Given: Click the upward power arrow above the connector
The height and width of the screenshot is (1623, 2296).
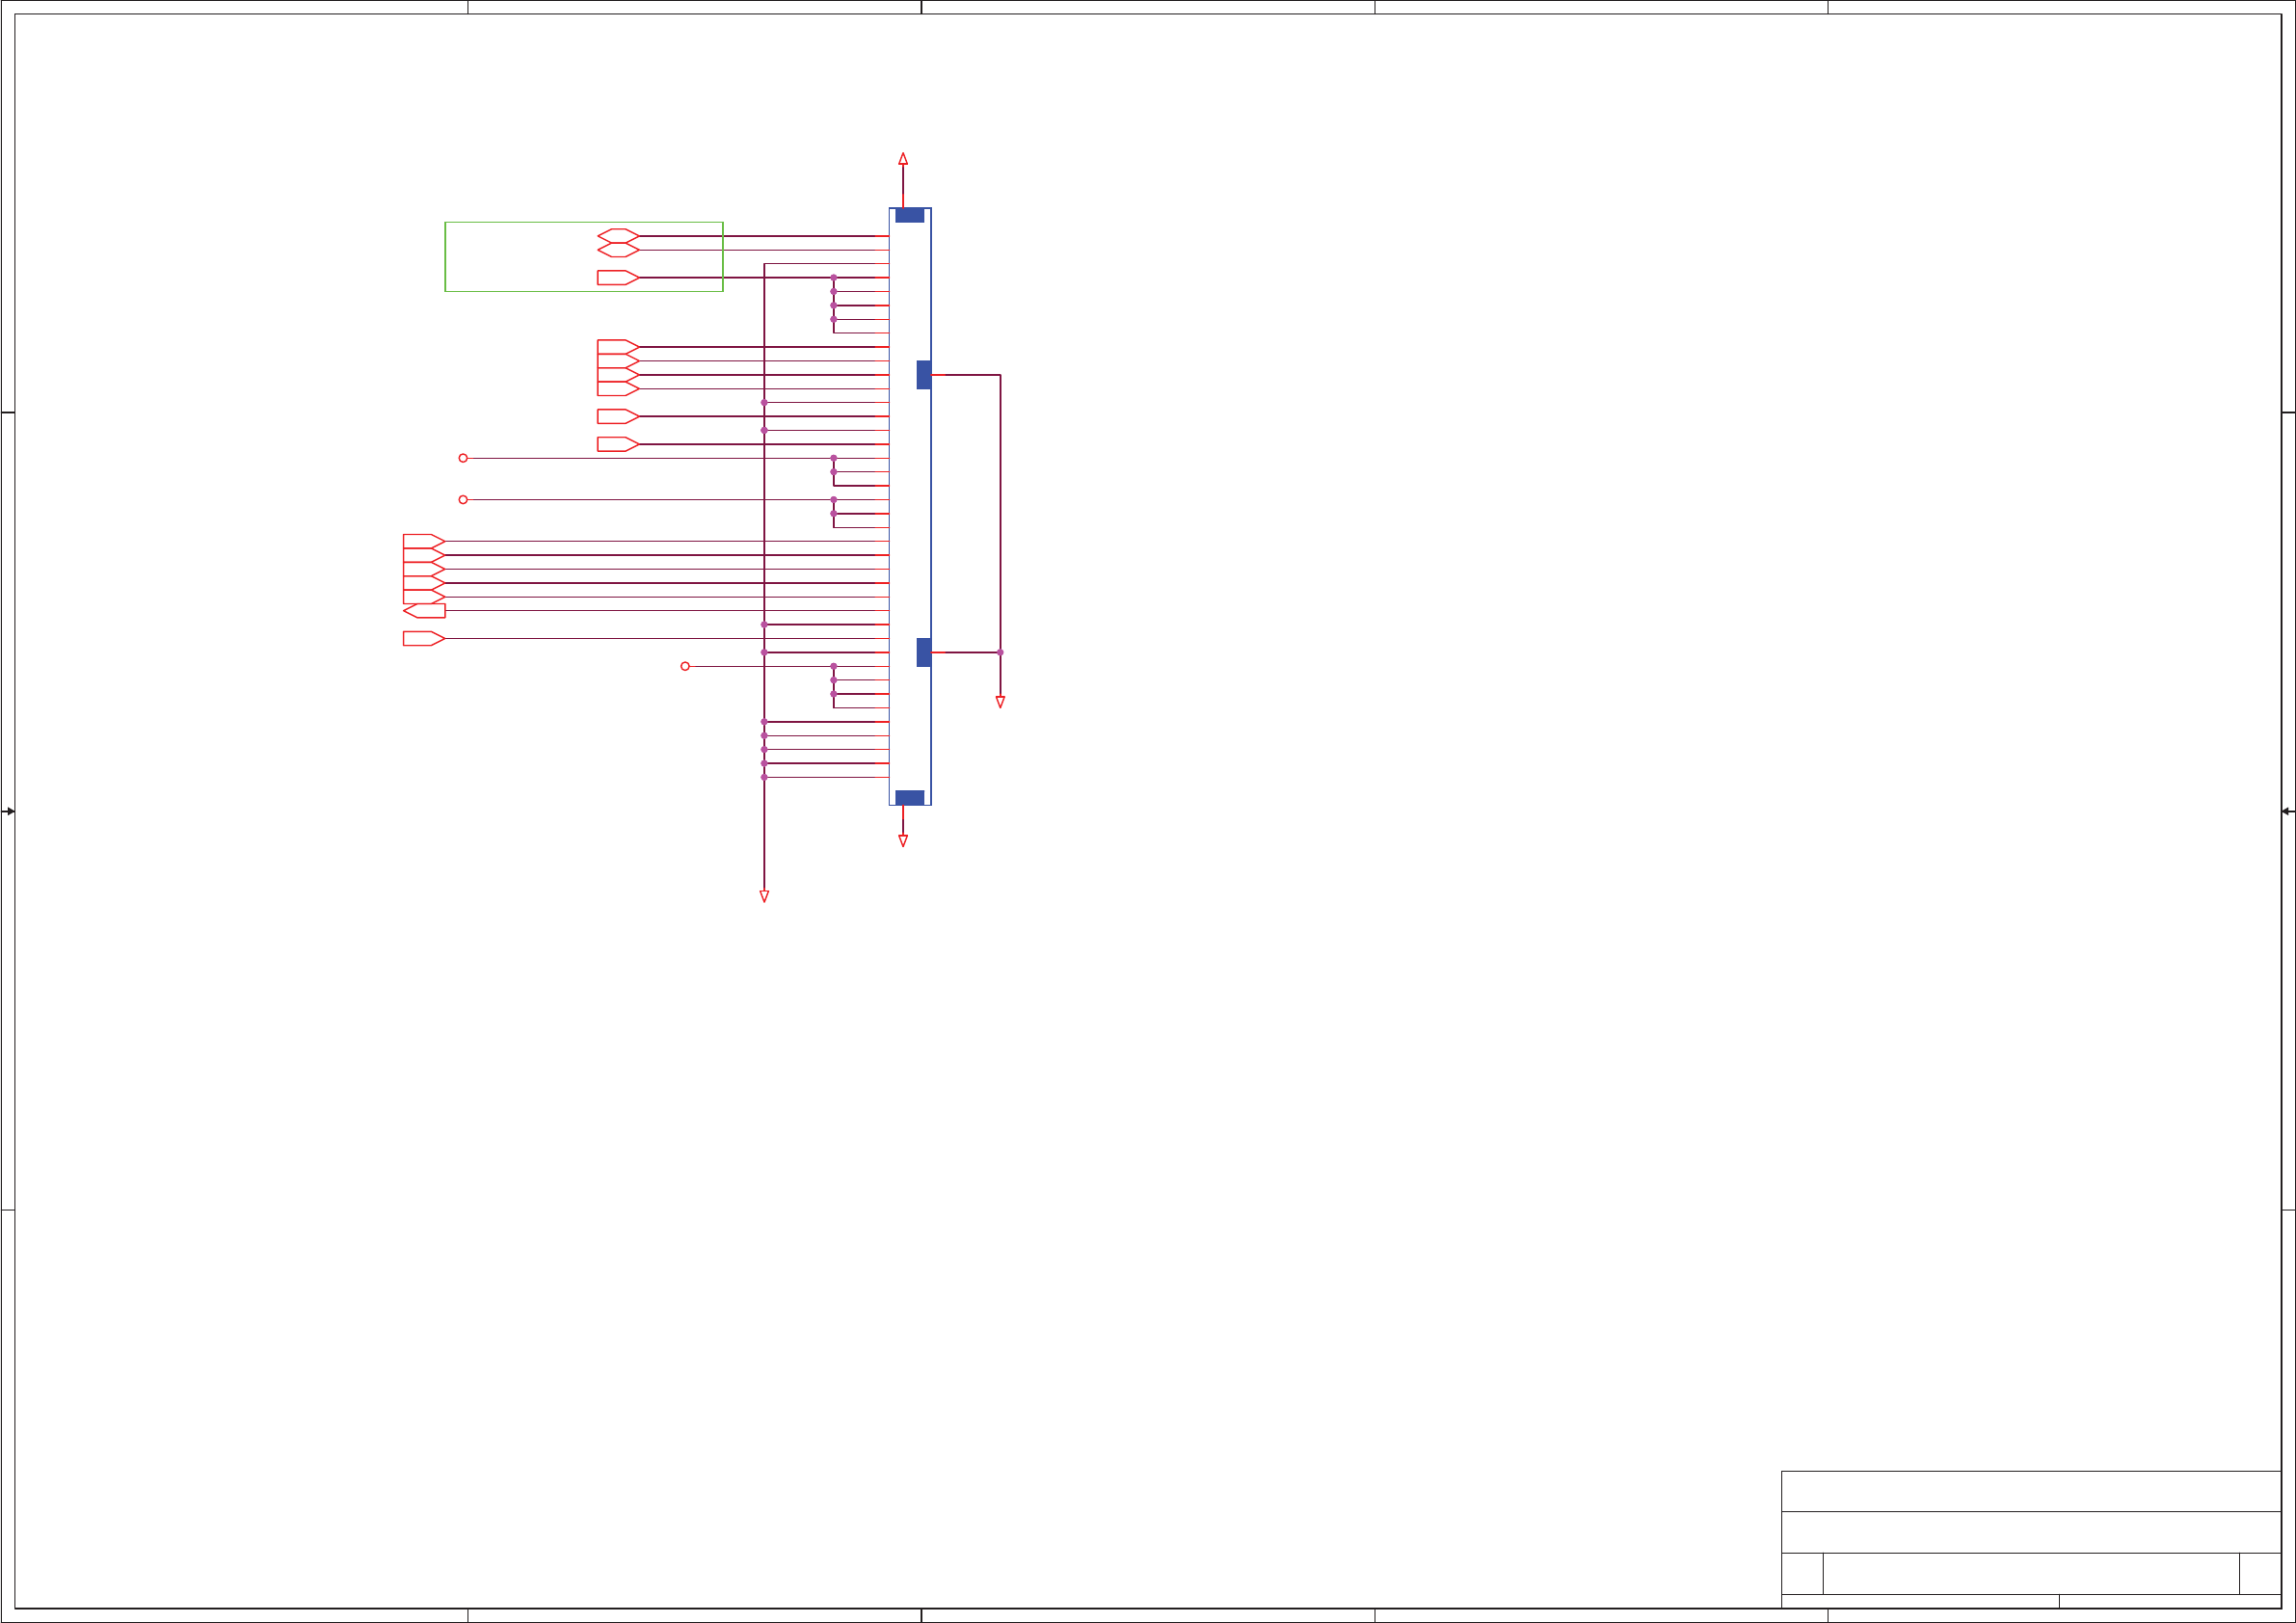Looking at the screenshot, I should click(x=903, y=159).
